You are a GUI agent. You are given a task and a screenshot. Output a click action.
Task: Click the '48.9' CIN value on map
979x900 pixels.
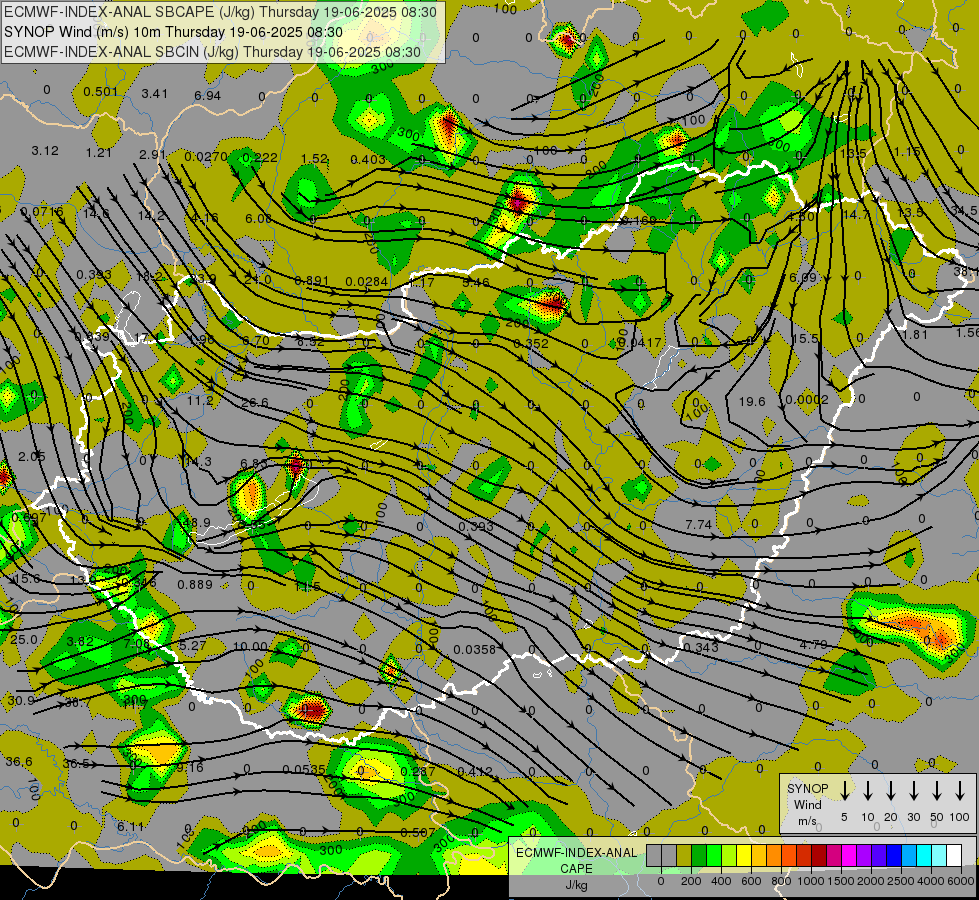click(197, 522)
